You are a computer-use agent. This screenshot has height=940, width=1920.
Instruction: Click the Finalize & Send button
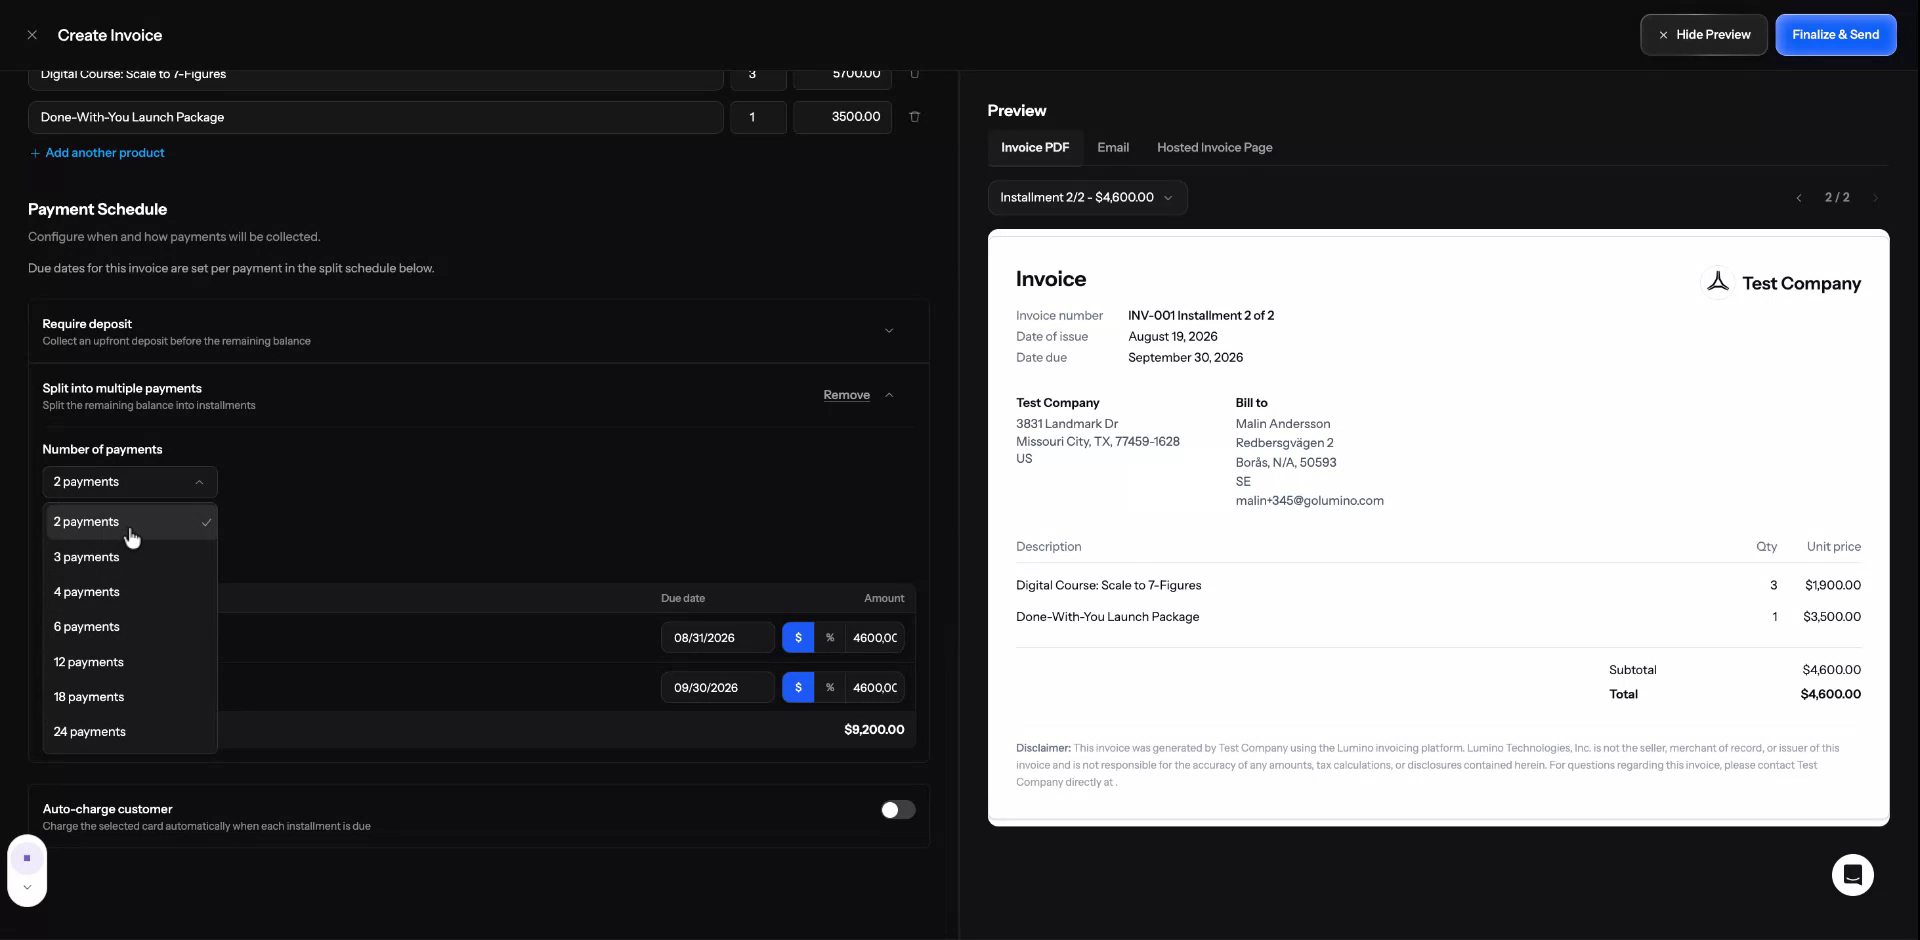(1835, 35)
